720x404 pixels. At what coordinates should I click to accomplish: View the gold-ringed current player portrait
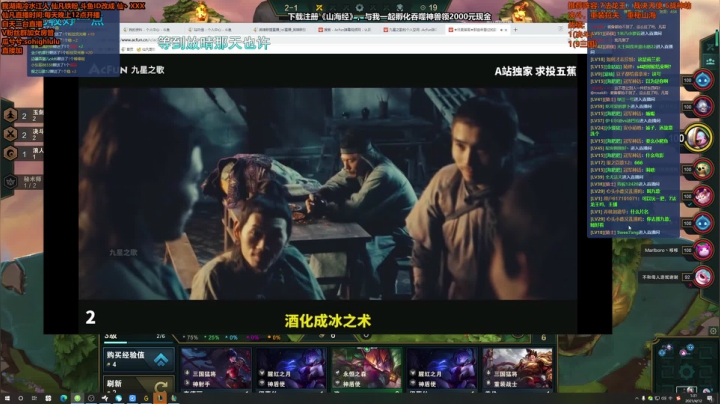point(698,137)
